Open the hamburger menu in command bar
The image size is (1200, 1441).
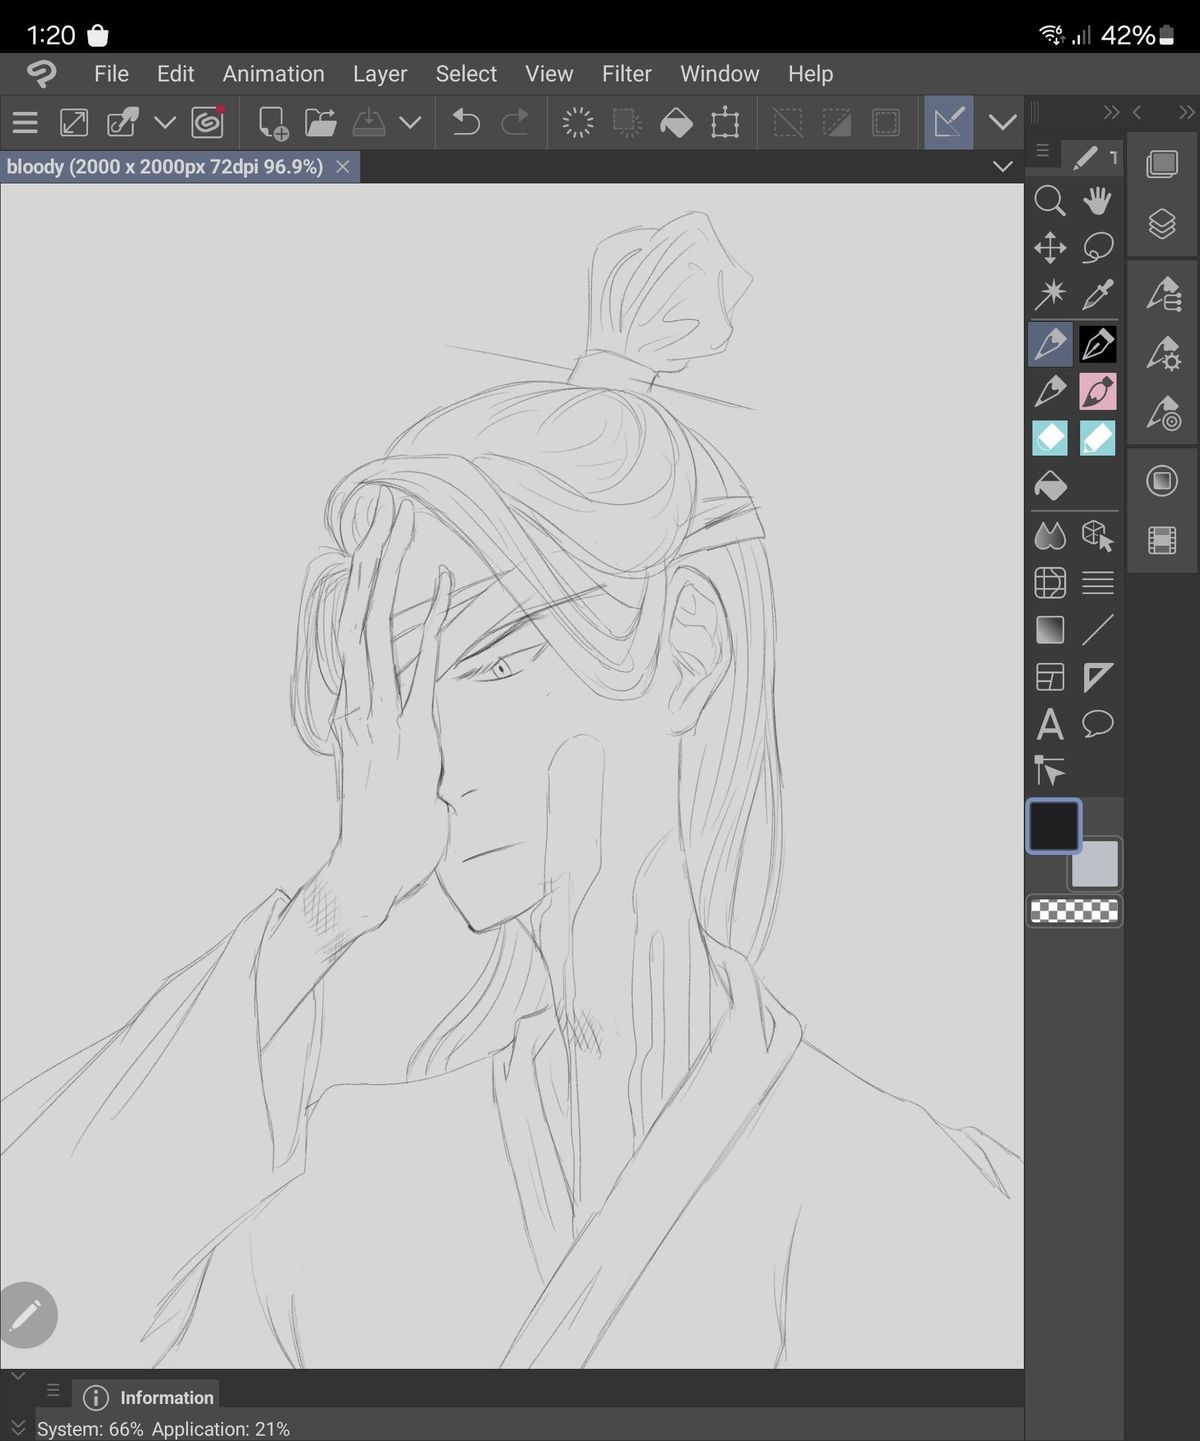[x=25, y=123]
